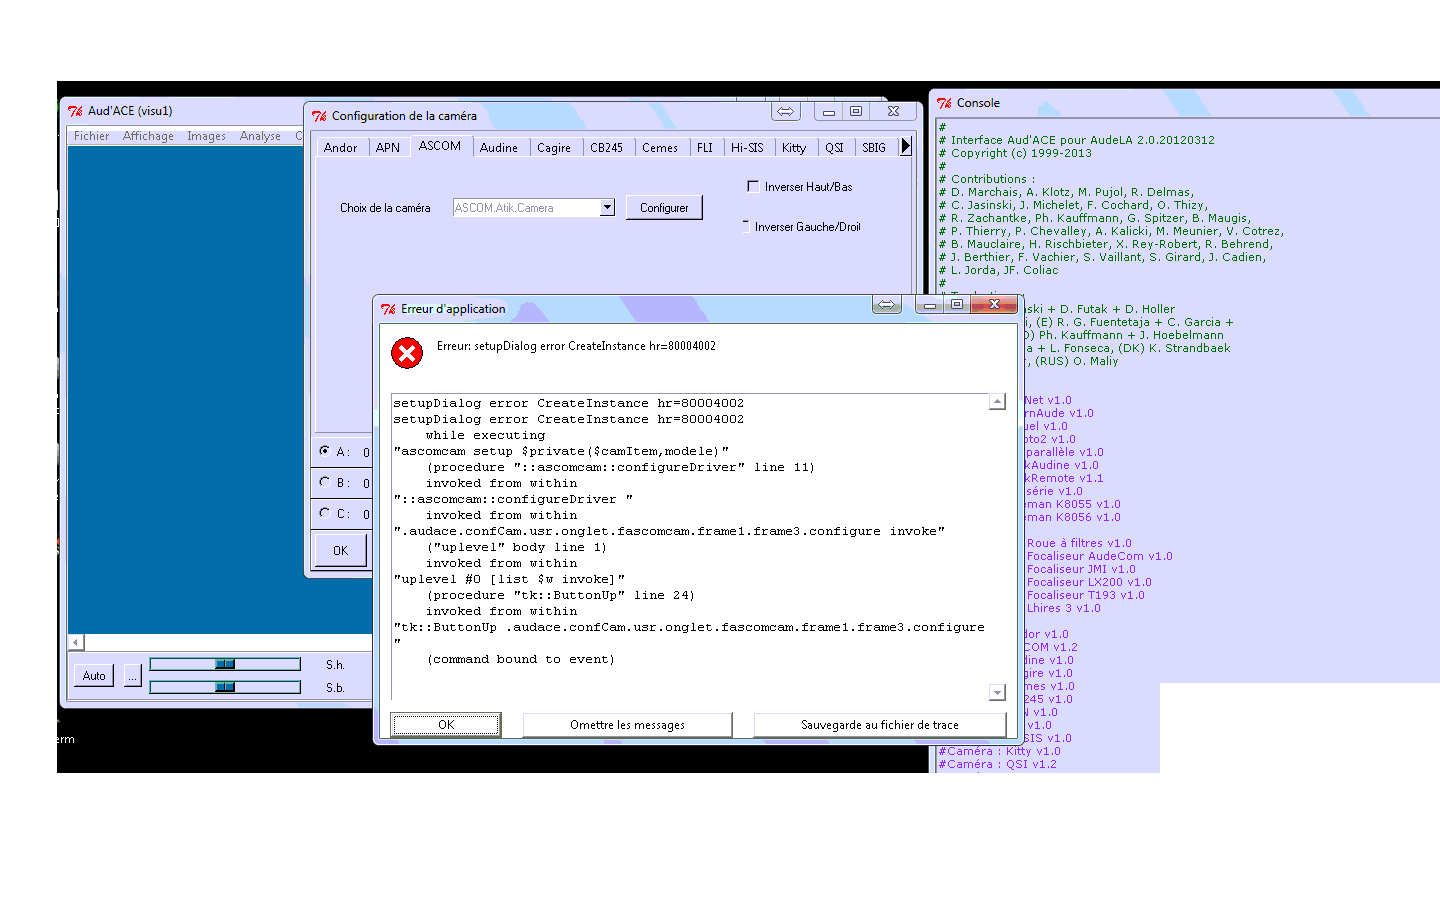This screenshot has width=1440, height=900.
Task: Click Sauvegarde au fichier de trace
Action: (x=879, y=725)
